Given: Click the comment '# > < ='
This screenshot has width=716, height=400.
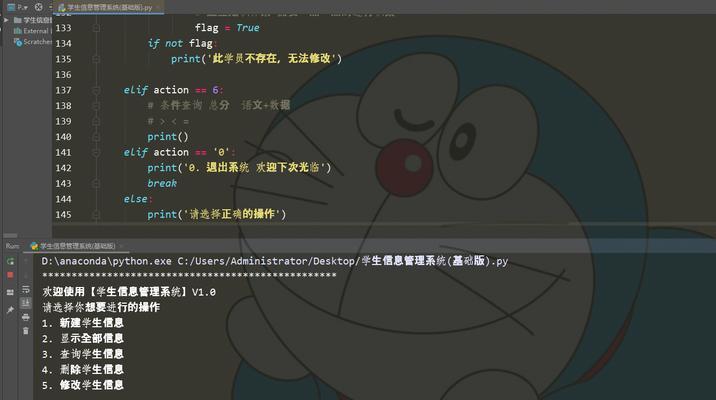Looking at the screenshot, I should [x=168, y=121].
